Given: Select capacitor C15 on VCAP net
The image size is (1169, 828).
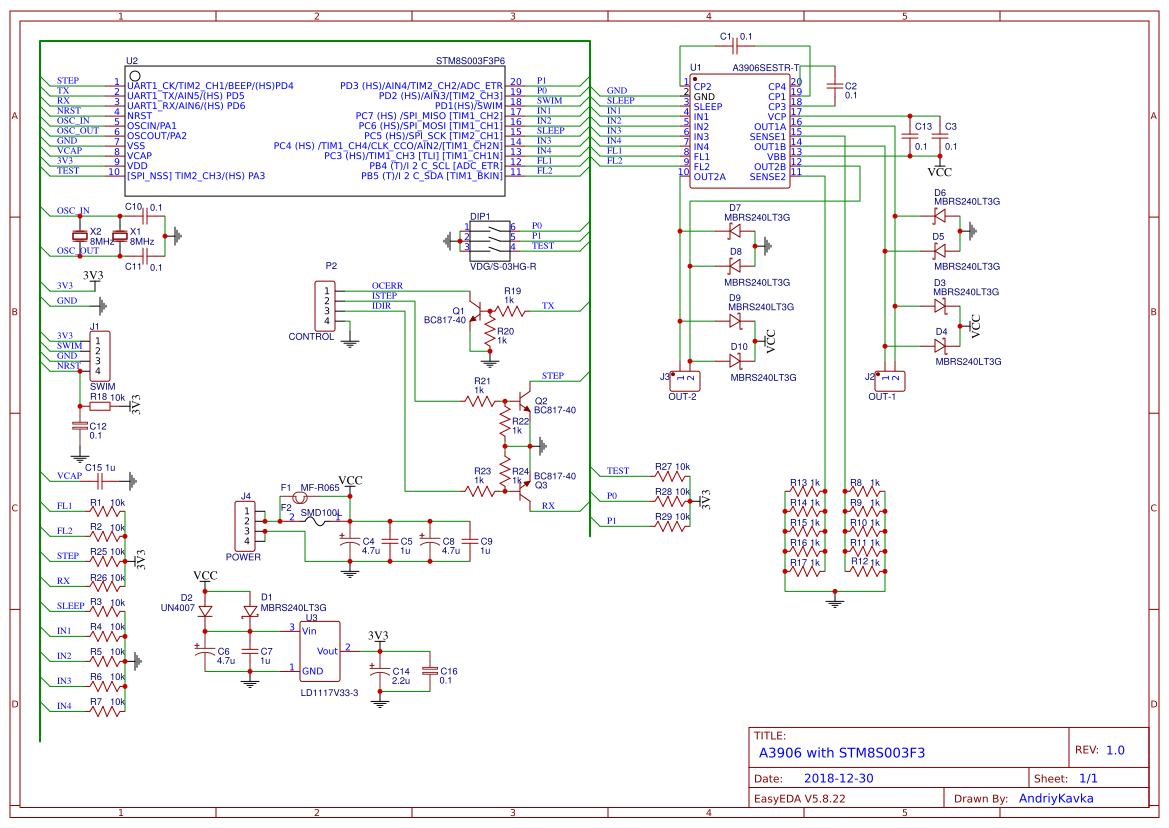Looking at the screenshot, I should pyautogui.click(x=101, y=481).
